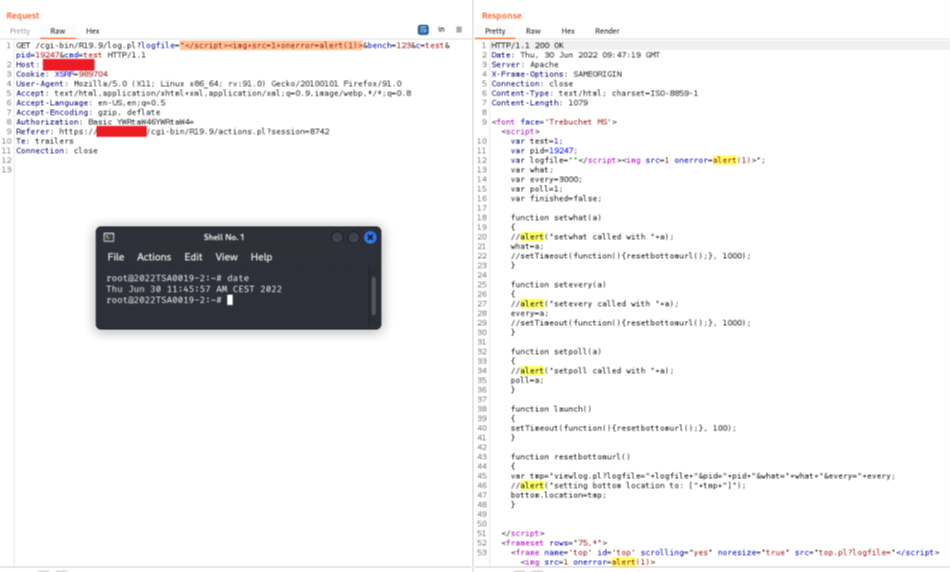Click the 'var pid=19247;' line
950x572 pixels.
point(543,151)
